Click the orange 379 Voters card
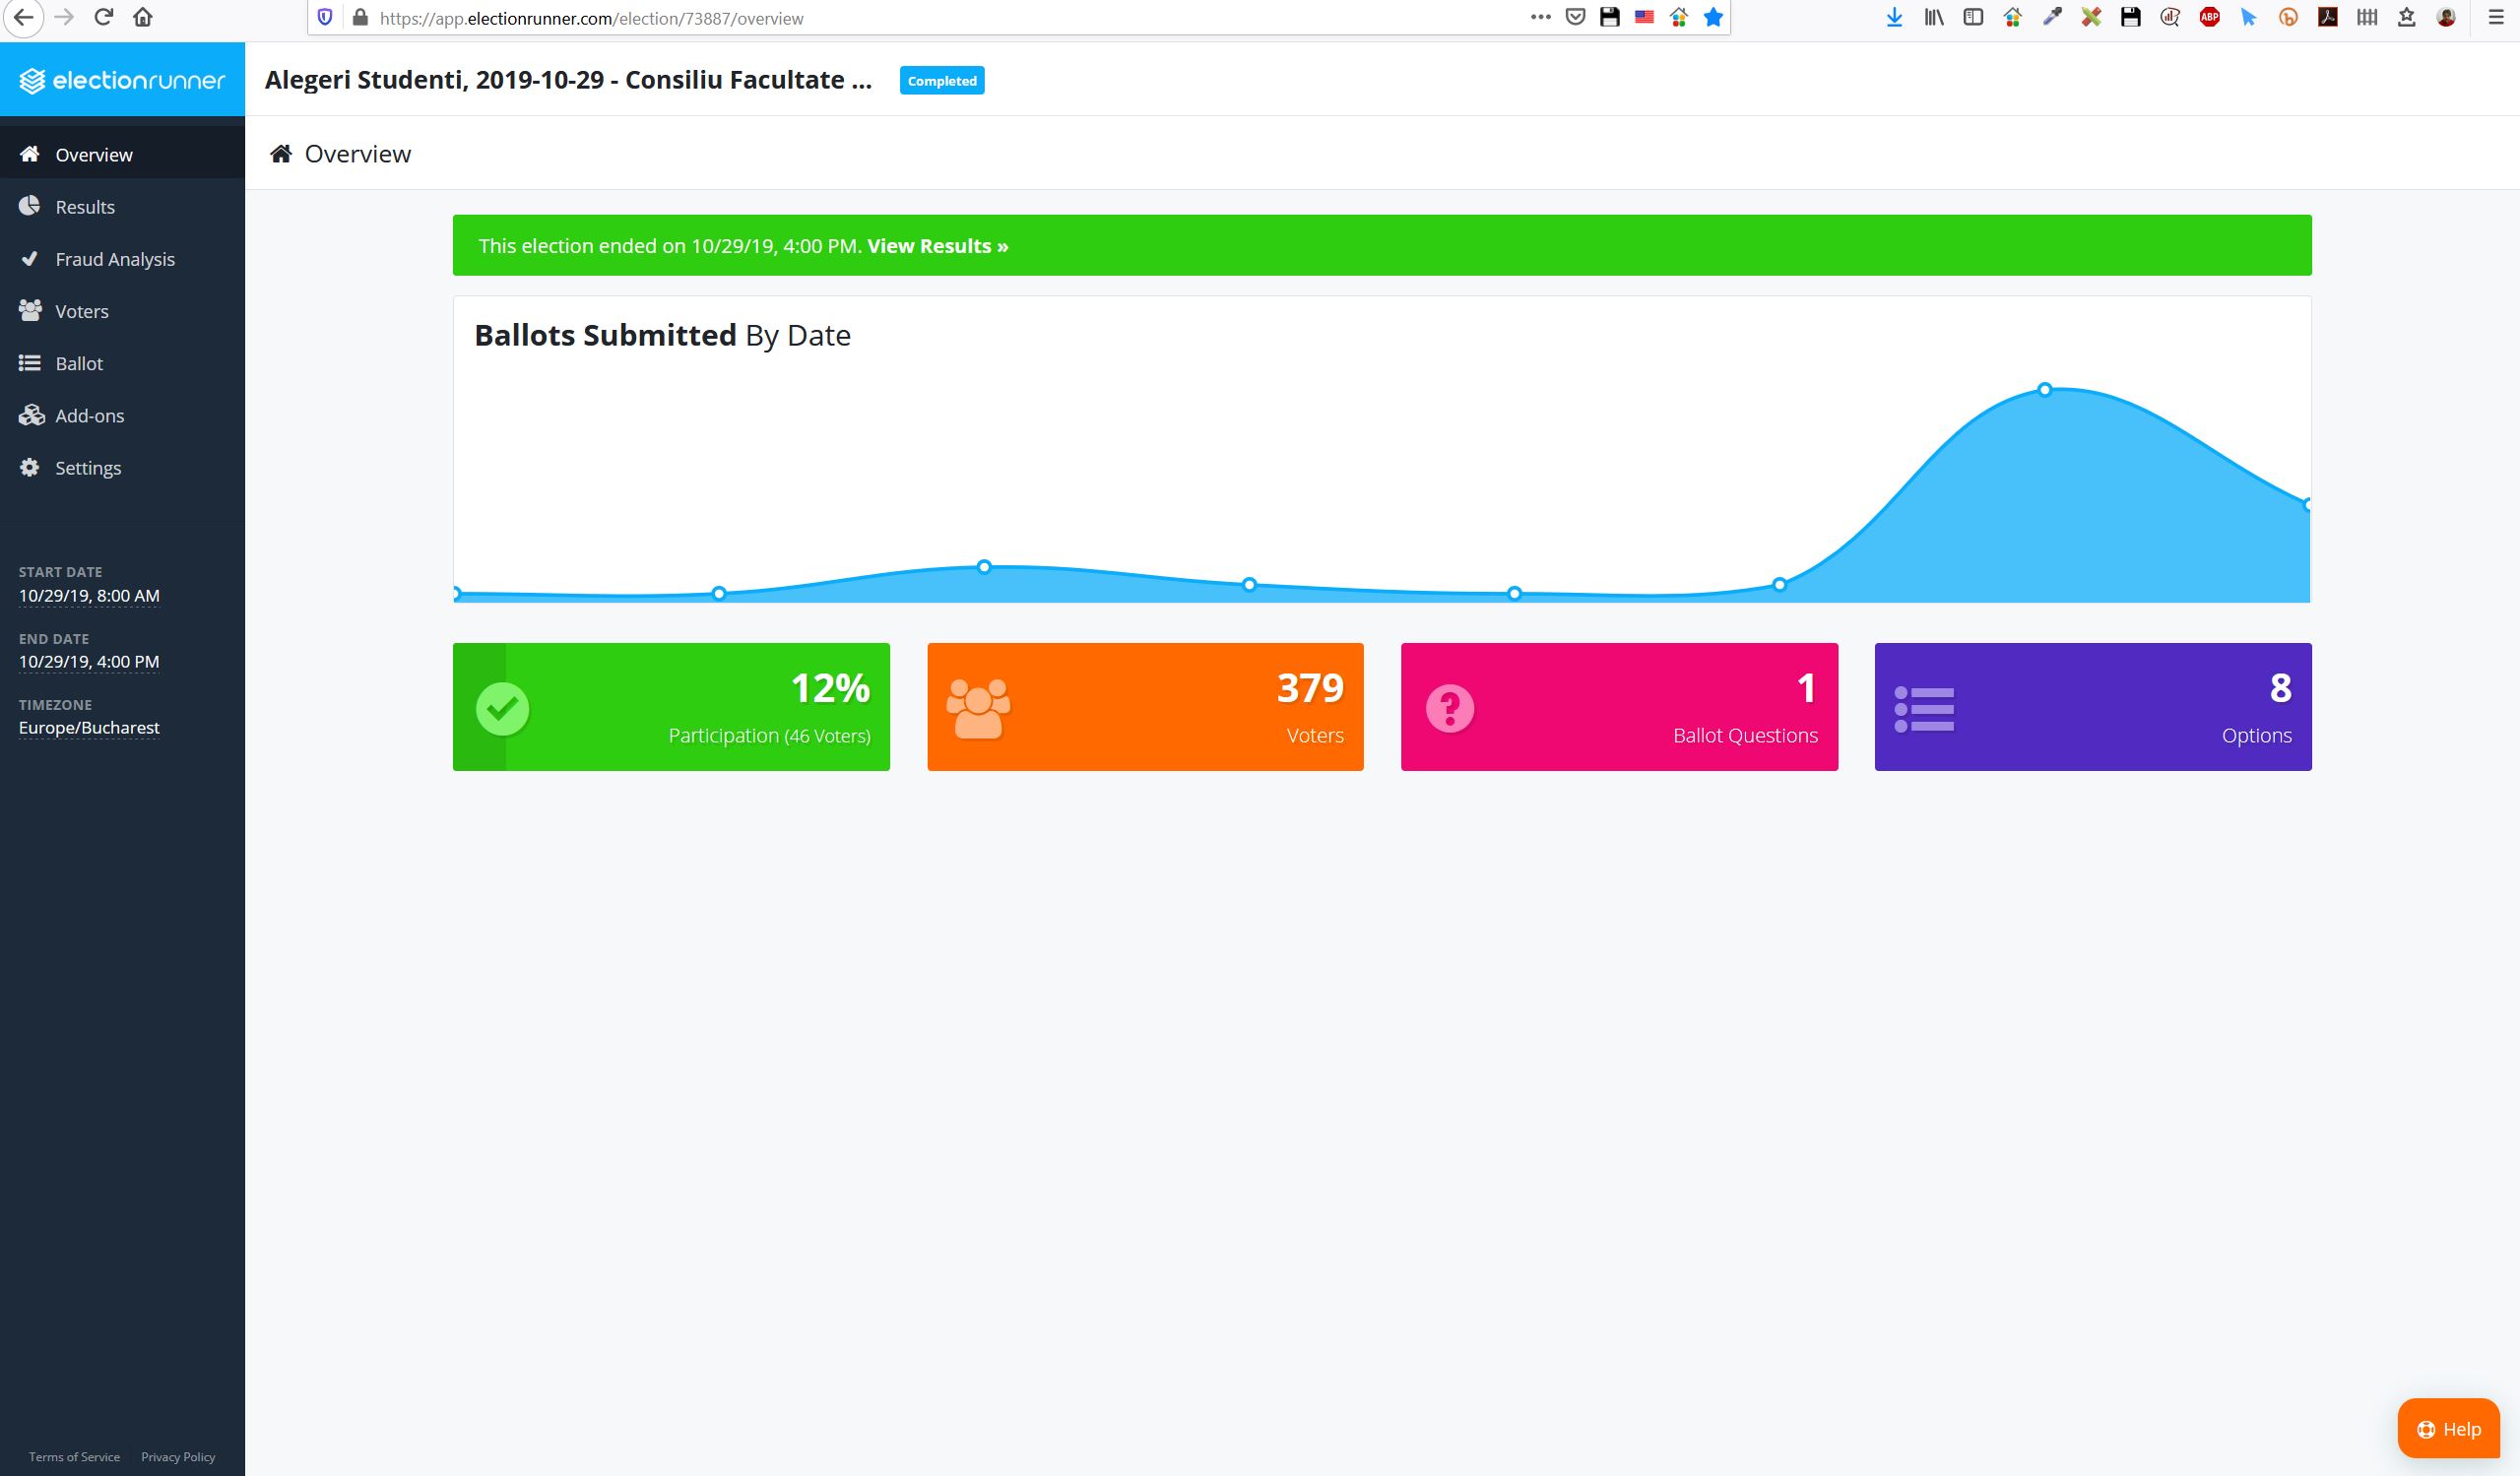 point(1145,707)
